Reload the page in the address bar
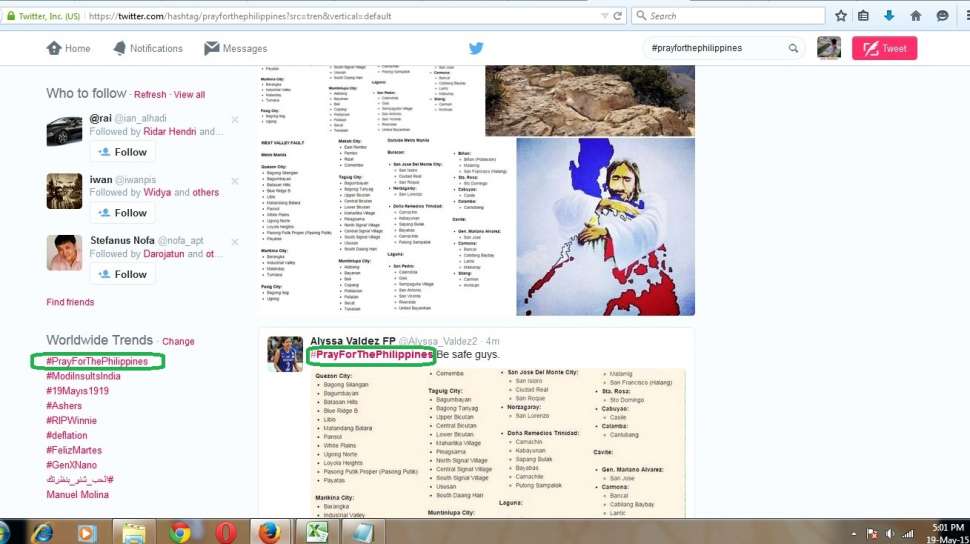Image resolution: width=970 pixels, height=544 pixels. click(x=618, y=16)
